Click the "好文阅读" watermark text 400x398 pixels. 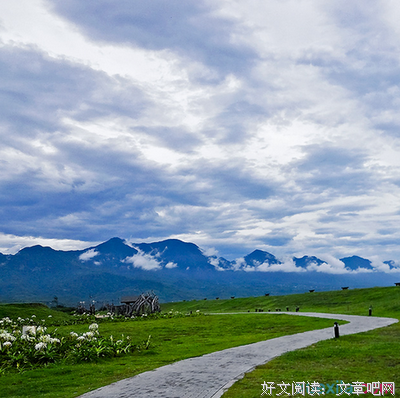pos(291,388)
